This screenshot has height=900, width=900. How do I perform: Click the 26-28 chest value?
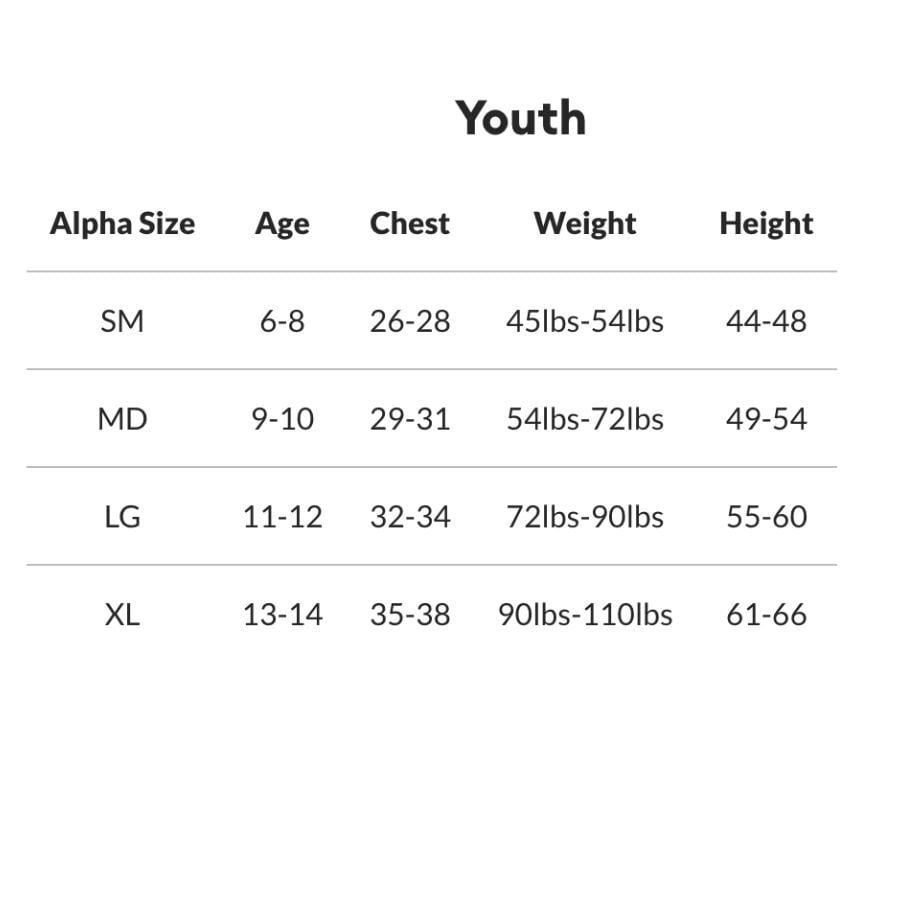(x=410, y=321)
